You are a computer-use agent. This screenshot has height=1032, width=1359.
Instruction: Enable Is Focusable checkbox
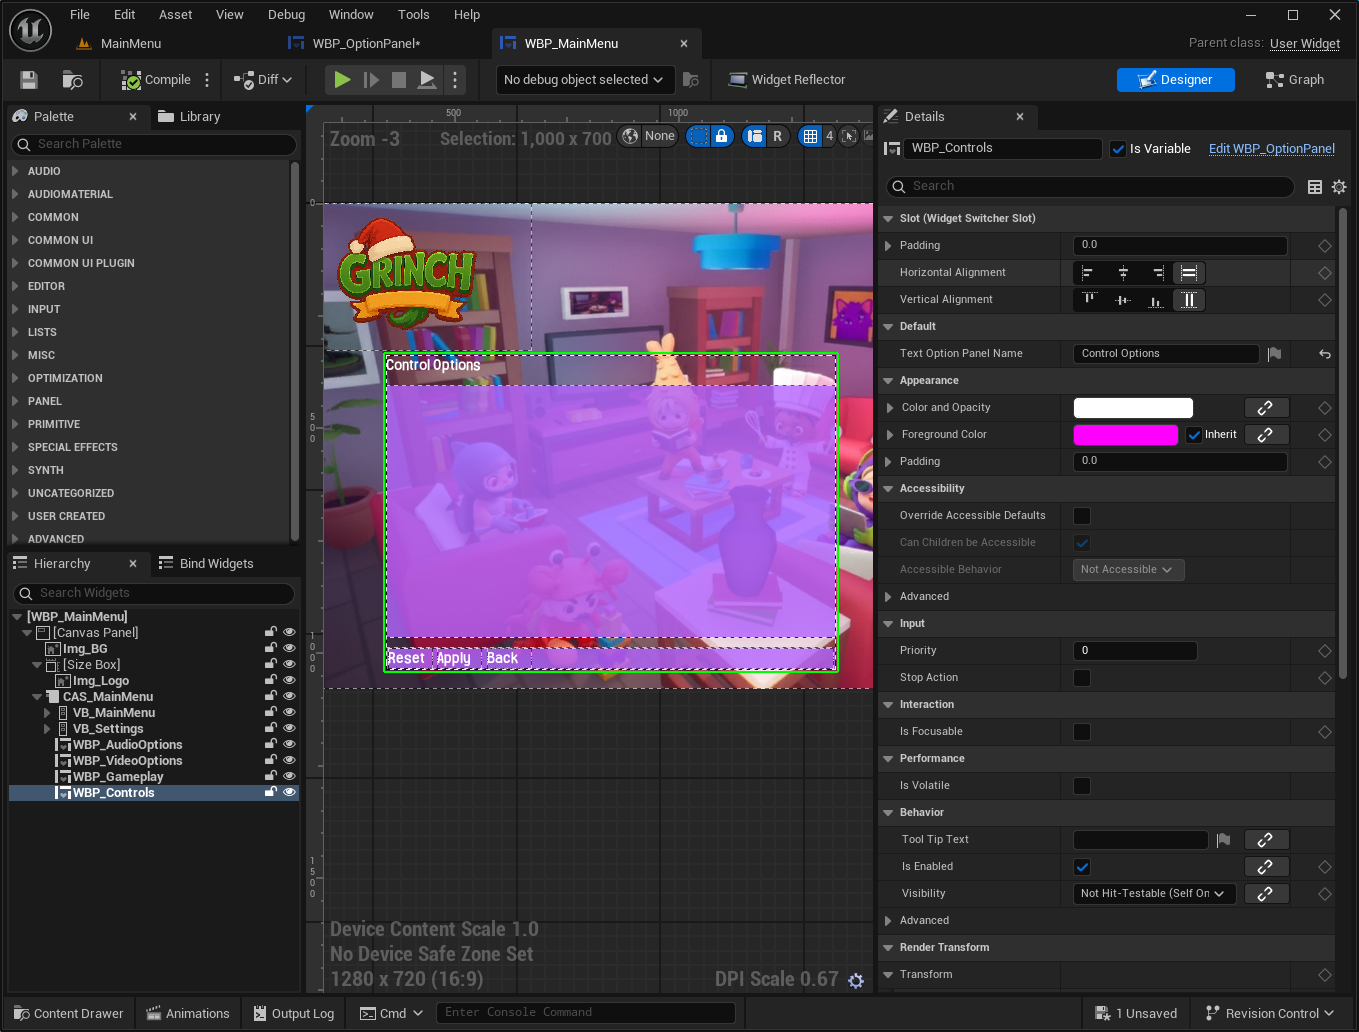click(x=1082, y=732)
